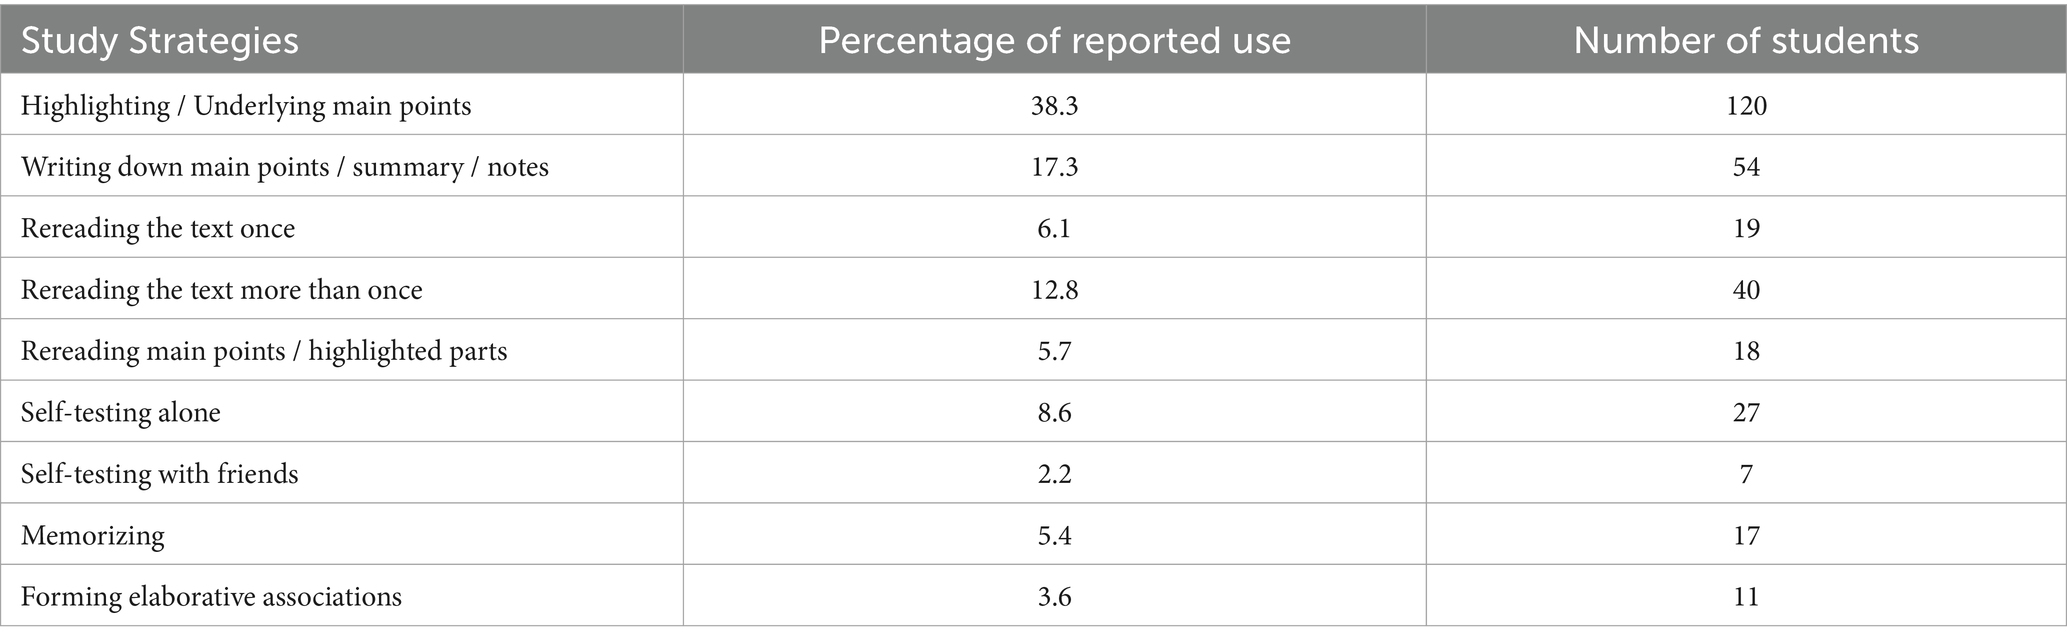Select the Highlighting / Underlying main points cell

pos(246,106)
